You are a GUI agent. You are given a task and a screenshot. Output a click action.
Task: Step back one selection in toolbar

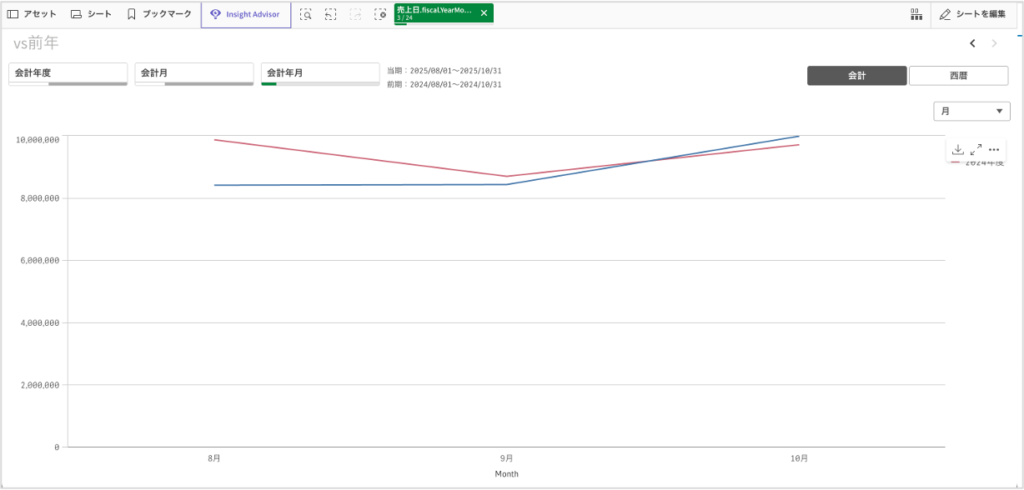click(331, 14)
